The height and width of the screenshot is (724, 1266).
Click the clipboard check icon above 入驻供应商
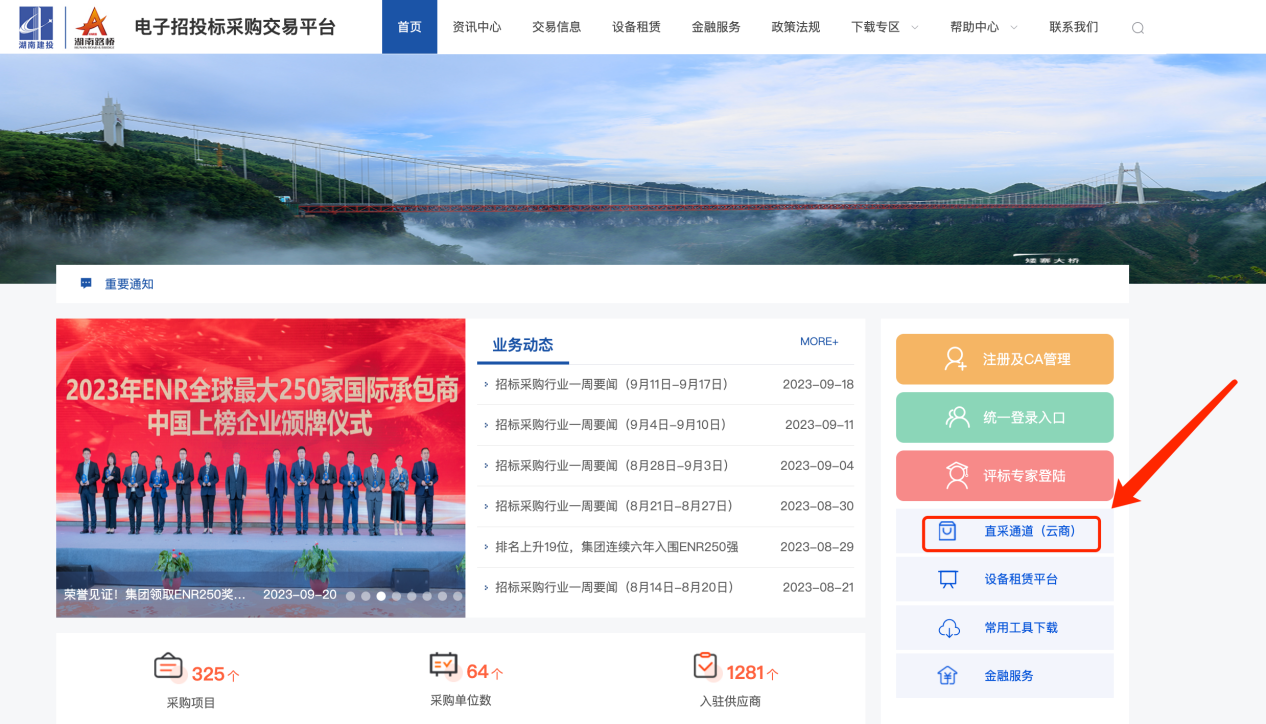[x=705, y=665]
